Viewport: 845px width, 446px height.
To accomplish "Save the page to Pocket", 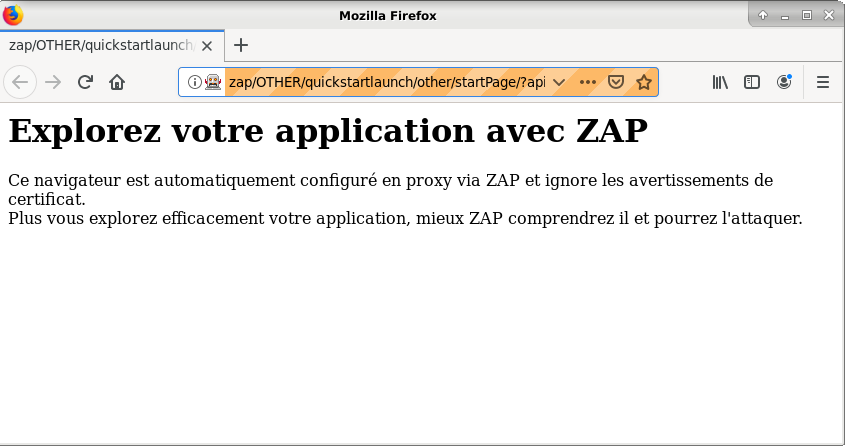I will 615,82.
